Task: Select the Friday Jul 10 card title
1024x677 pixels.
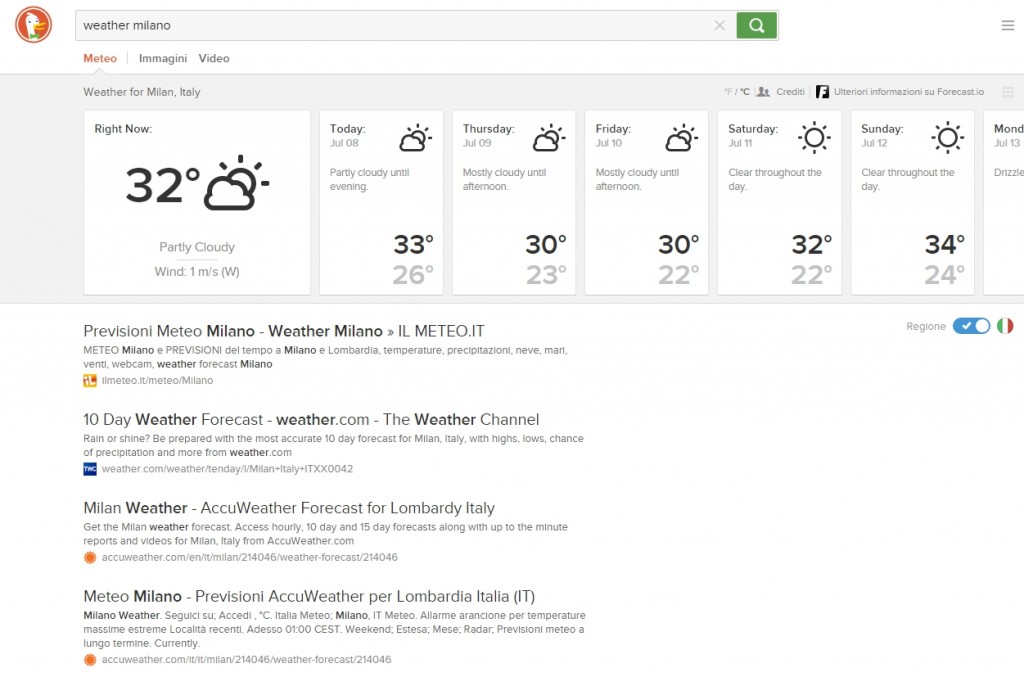Action: click(x=613, y=135)
